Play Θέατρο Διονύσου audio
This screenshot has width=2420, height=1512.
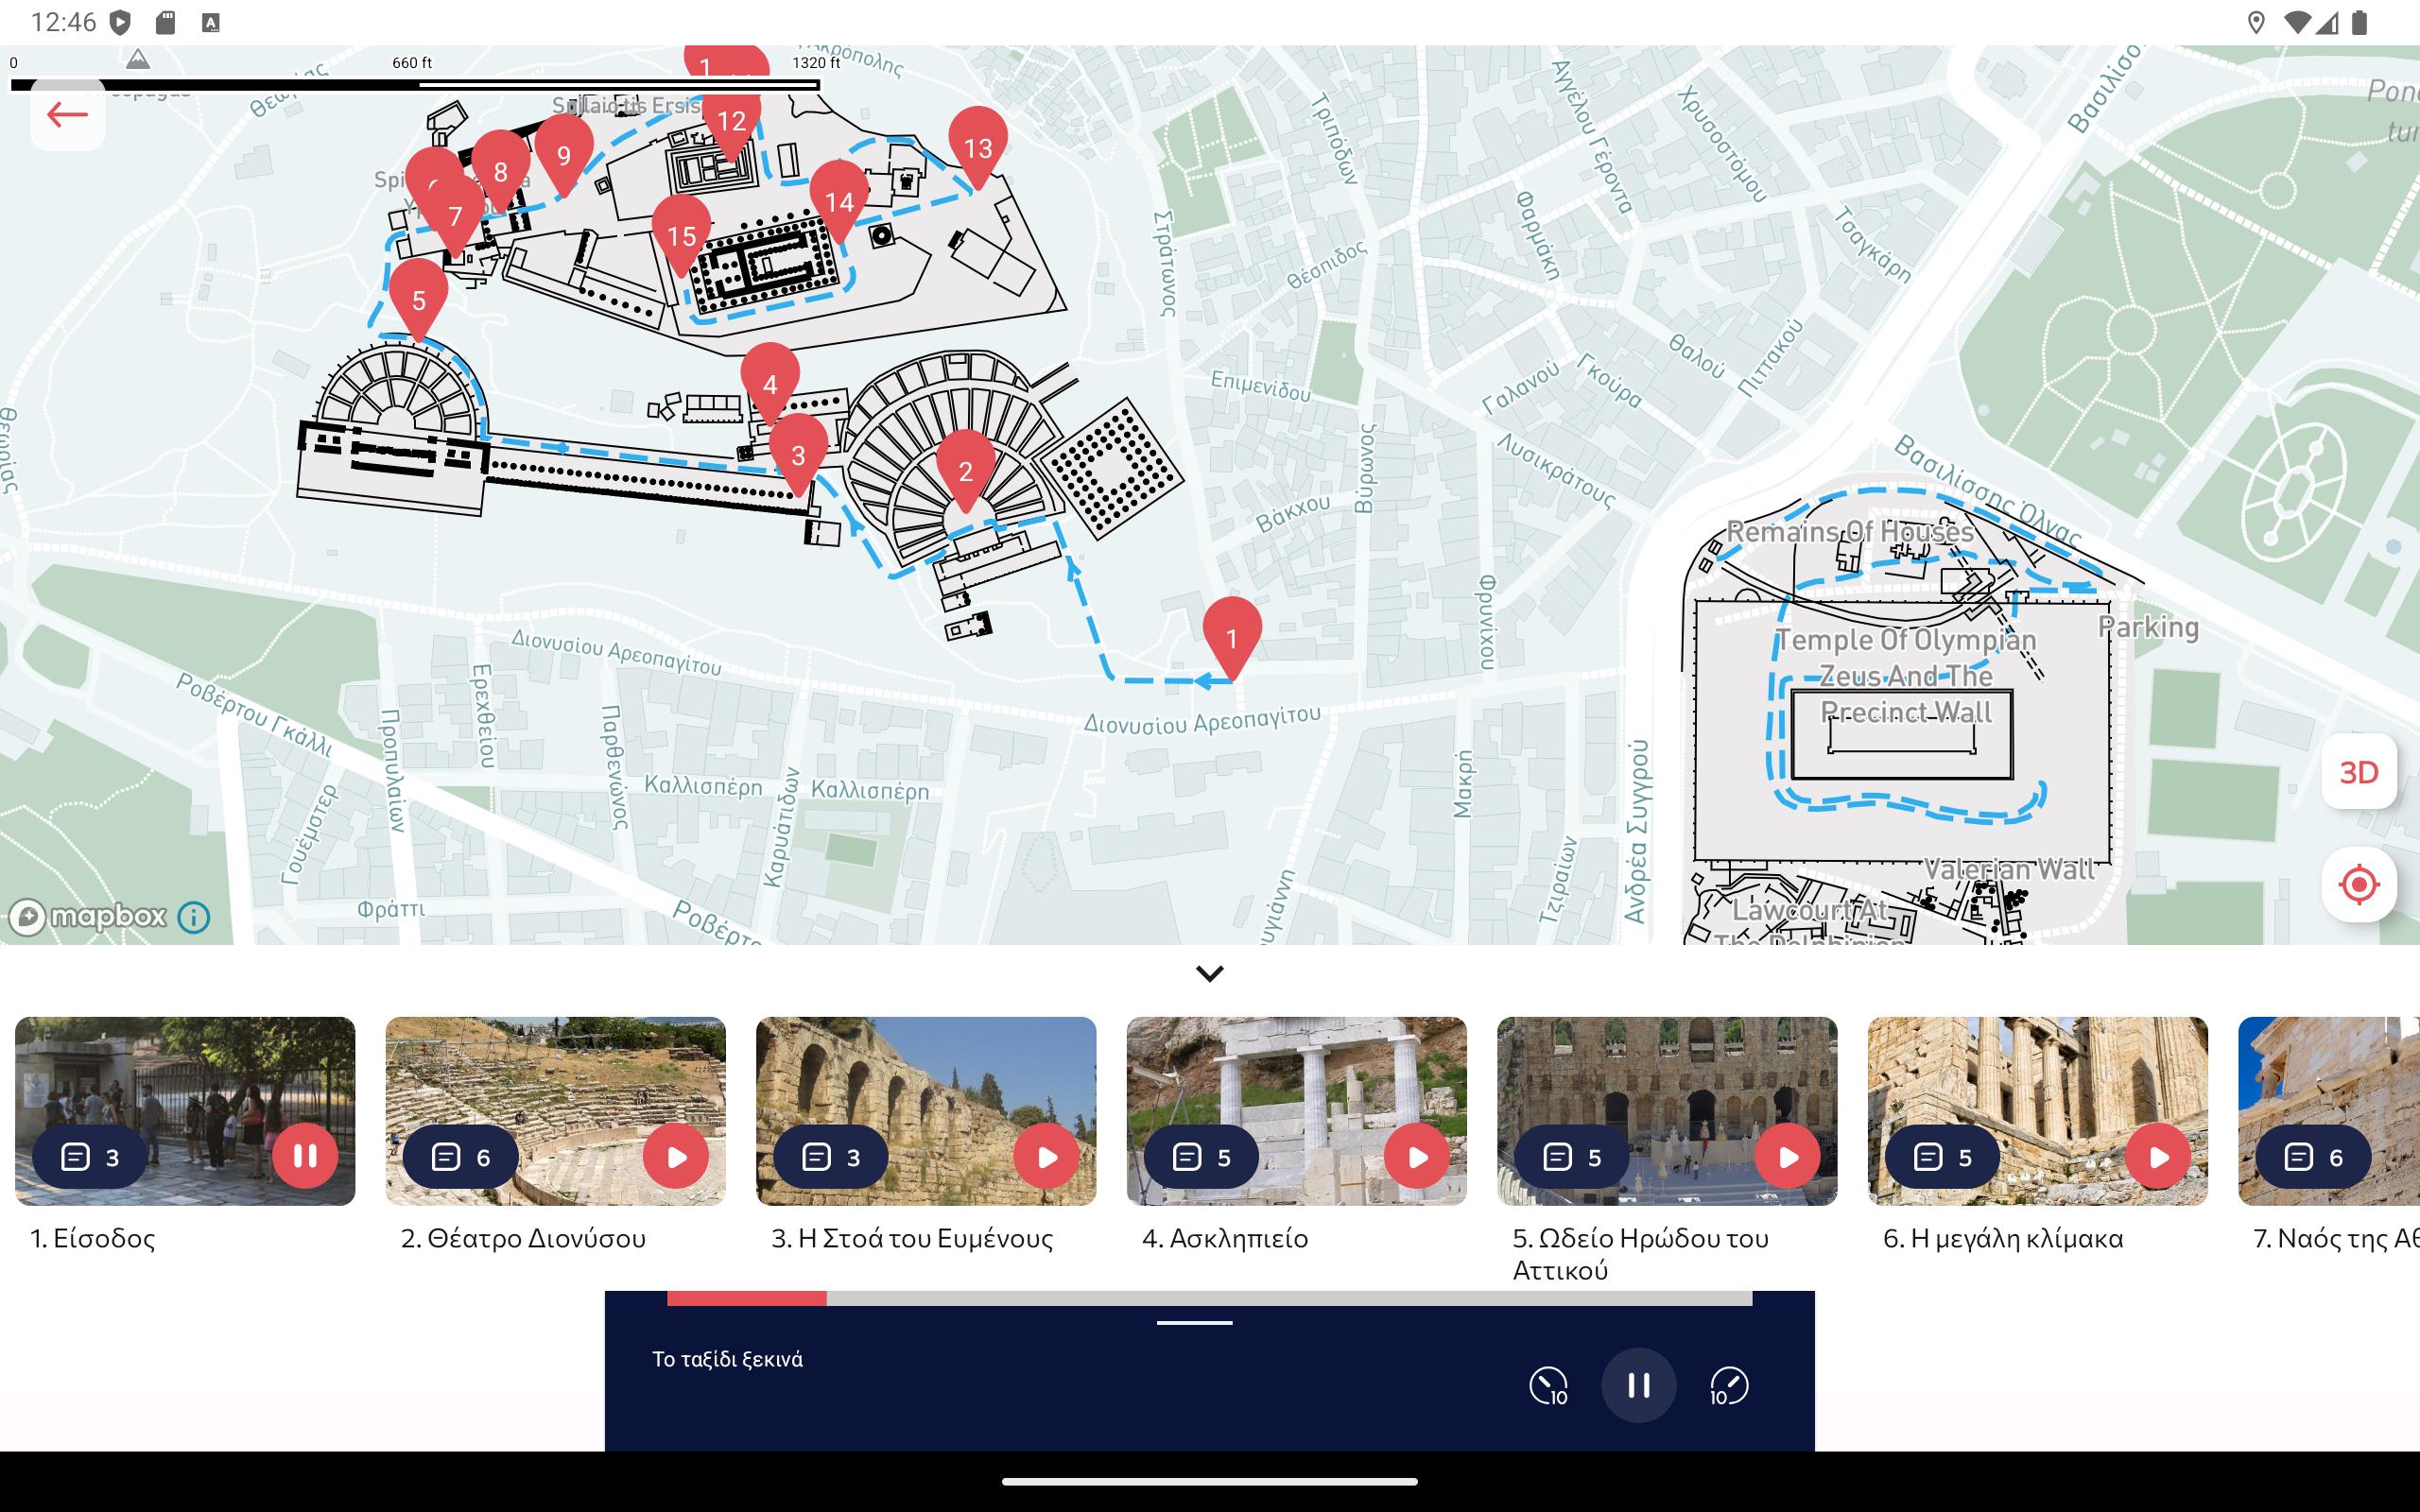[x=676, y=1157]
